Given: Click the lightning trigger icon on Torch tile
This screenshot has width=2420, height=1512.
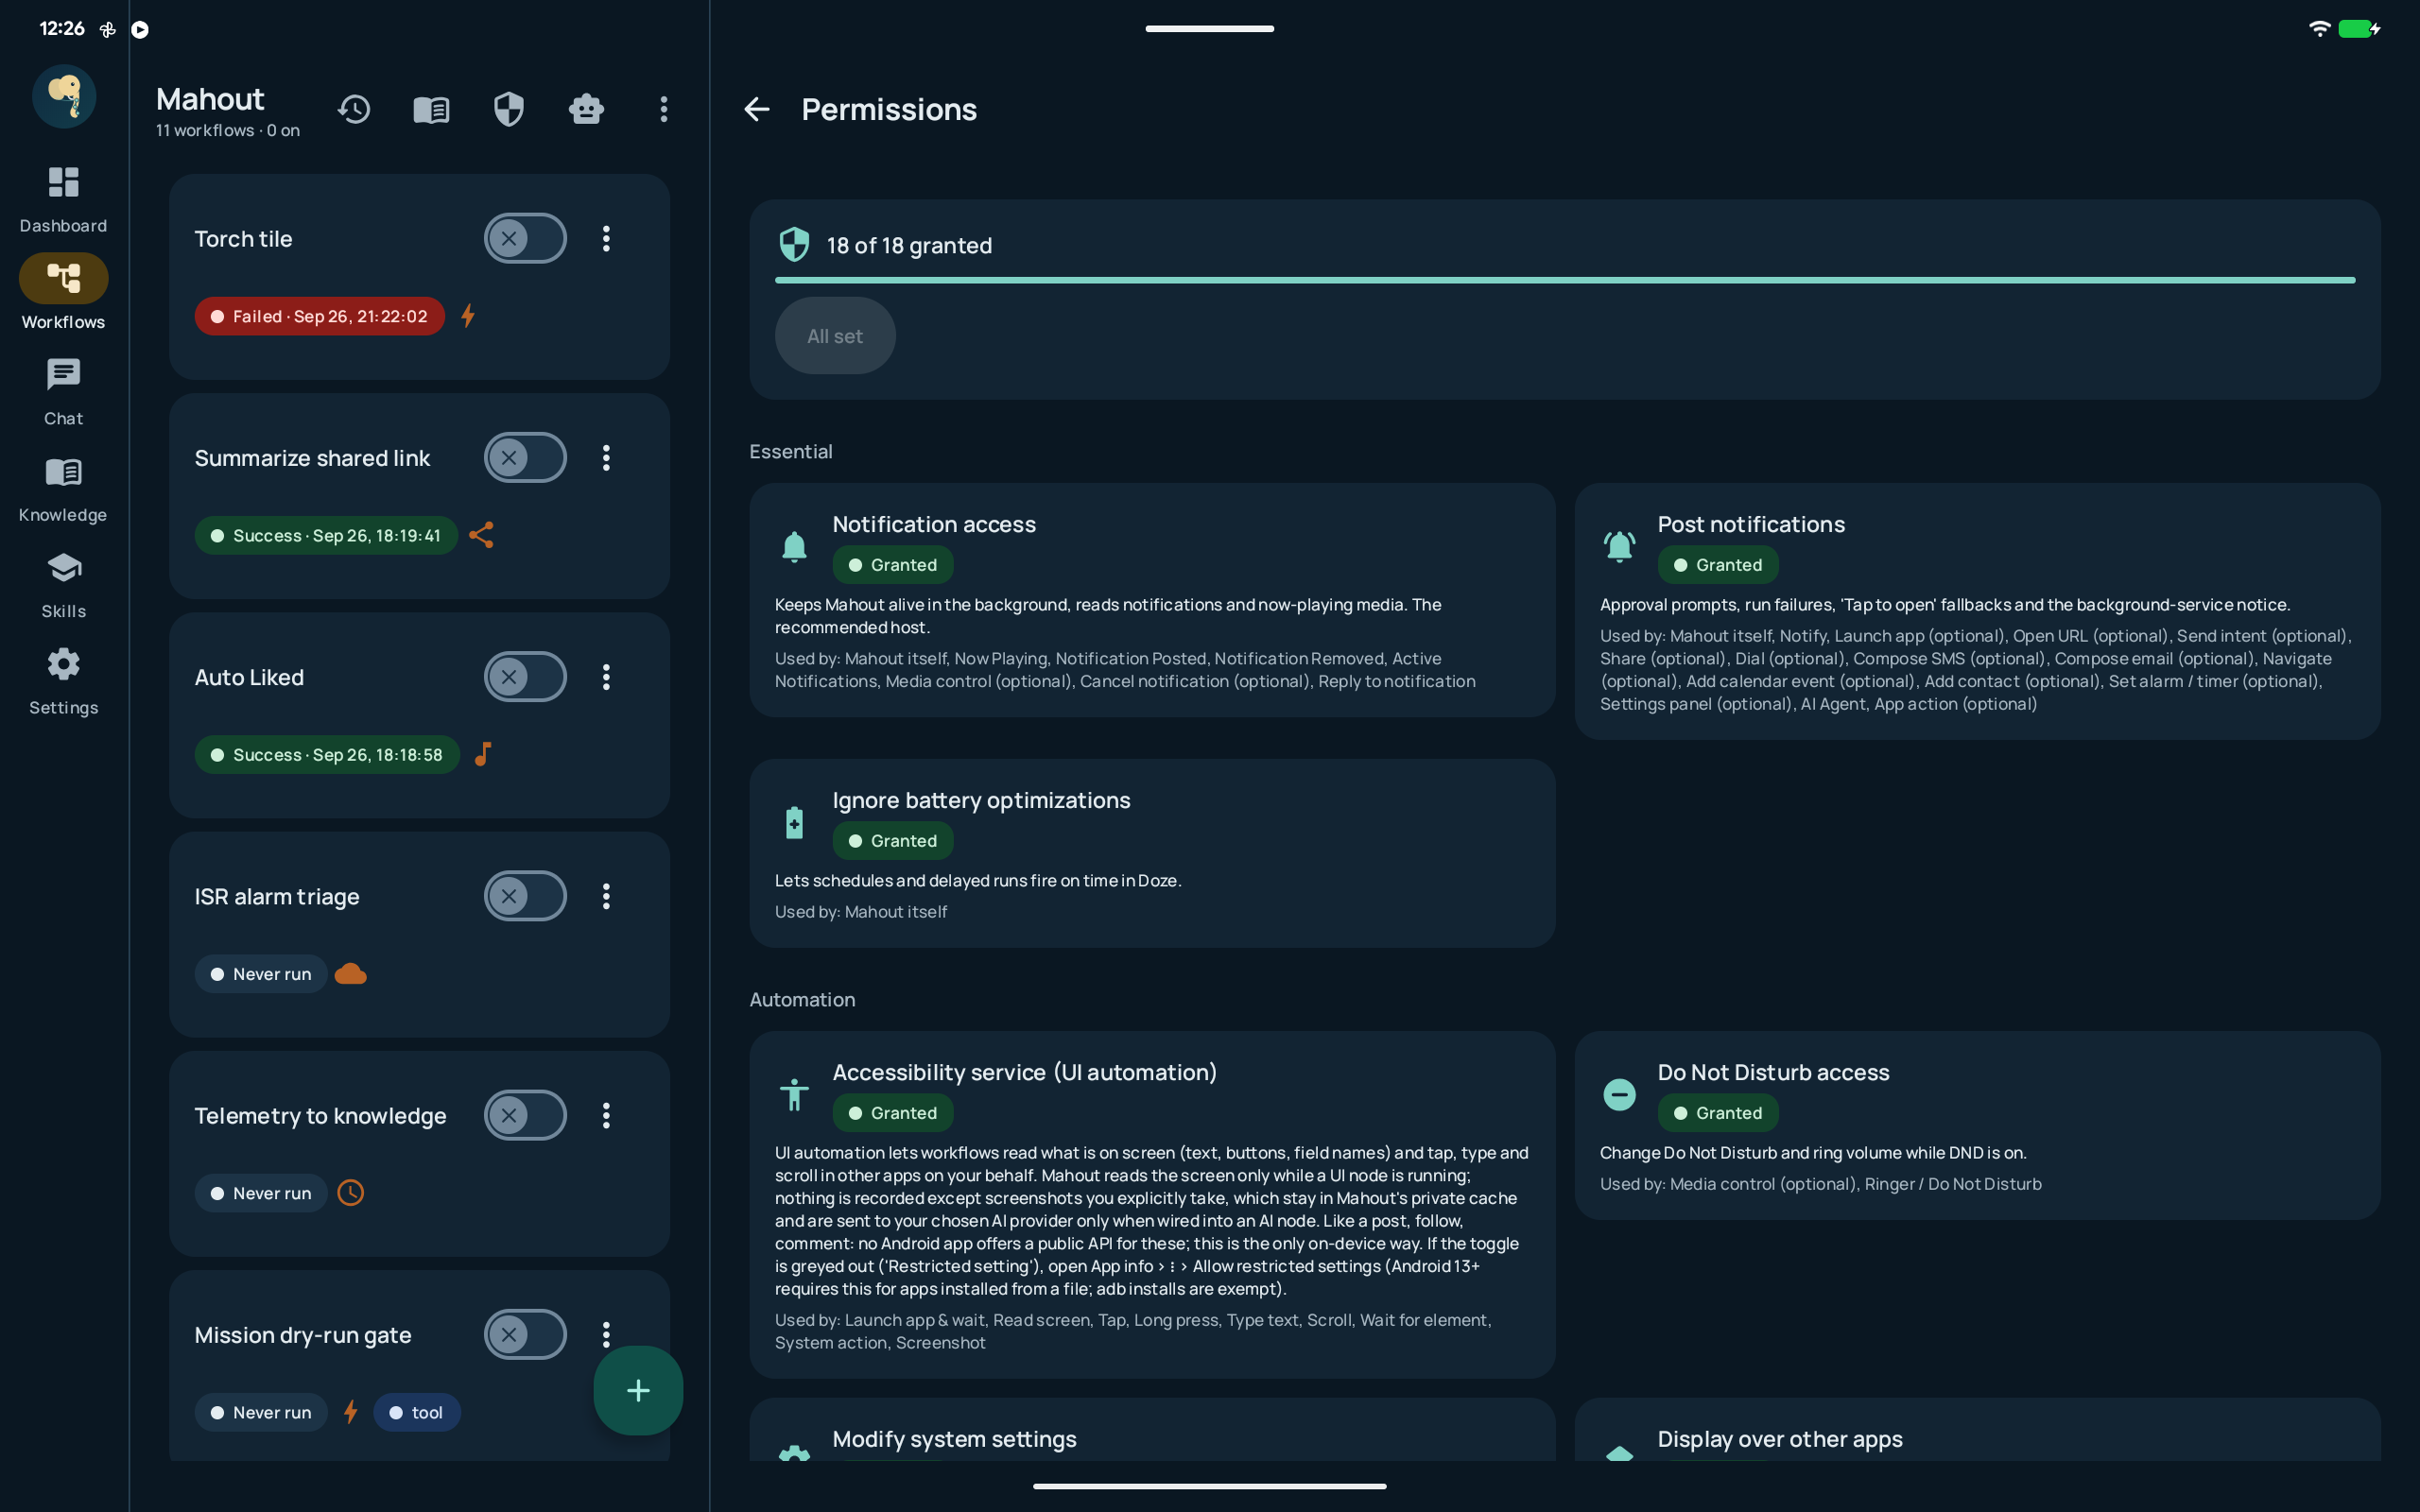Looking at the screenshot, I should (468, 316).
